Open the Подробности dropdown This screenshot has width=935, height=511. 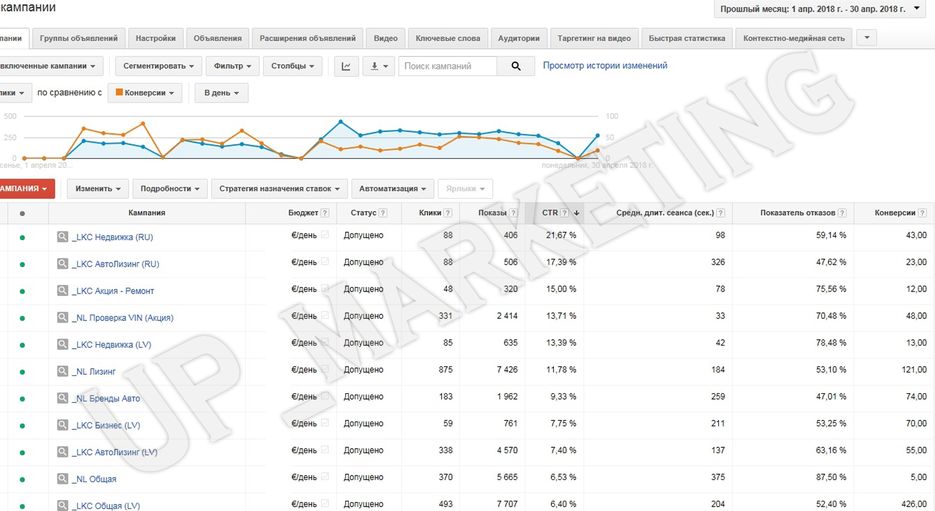tap(170, 188)
